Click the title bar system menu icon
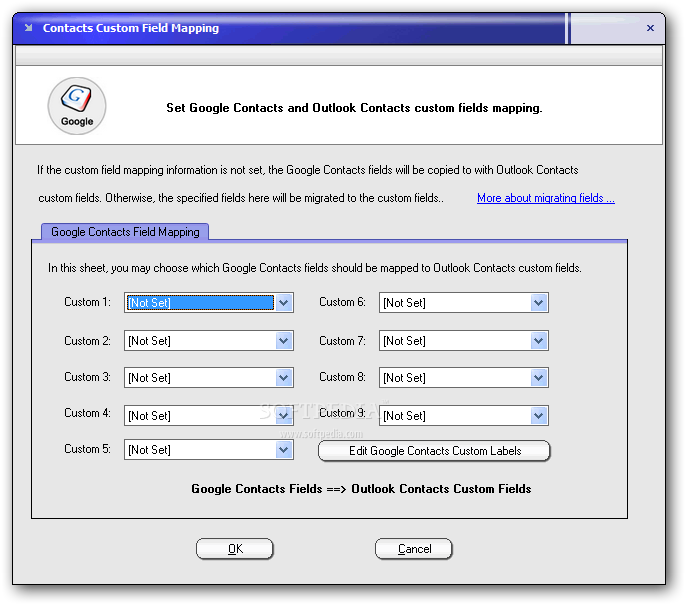This screenshot has width=686, height=605. 28,28
